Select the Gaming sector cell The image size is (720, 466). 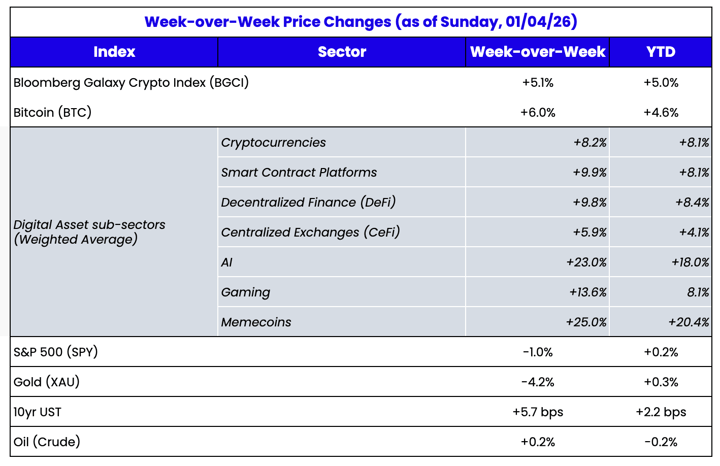coord(246,292)
